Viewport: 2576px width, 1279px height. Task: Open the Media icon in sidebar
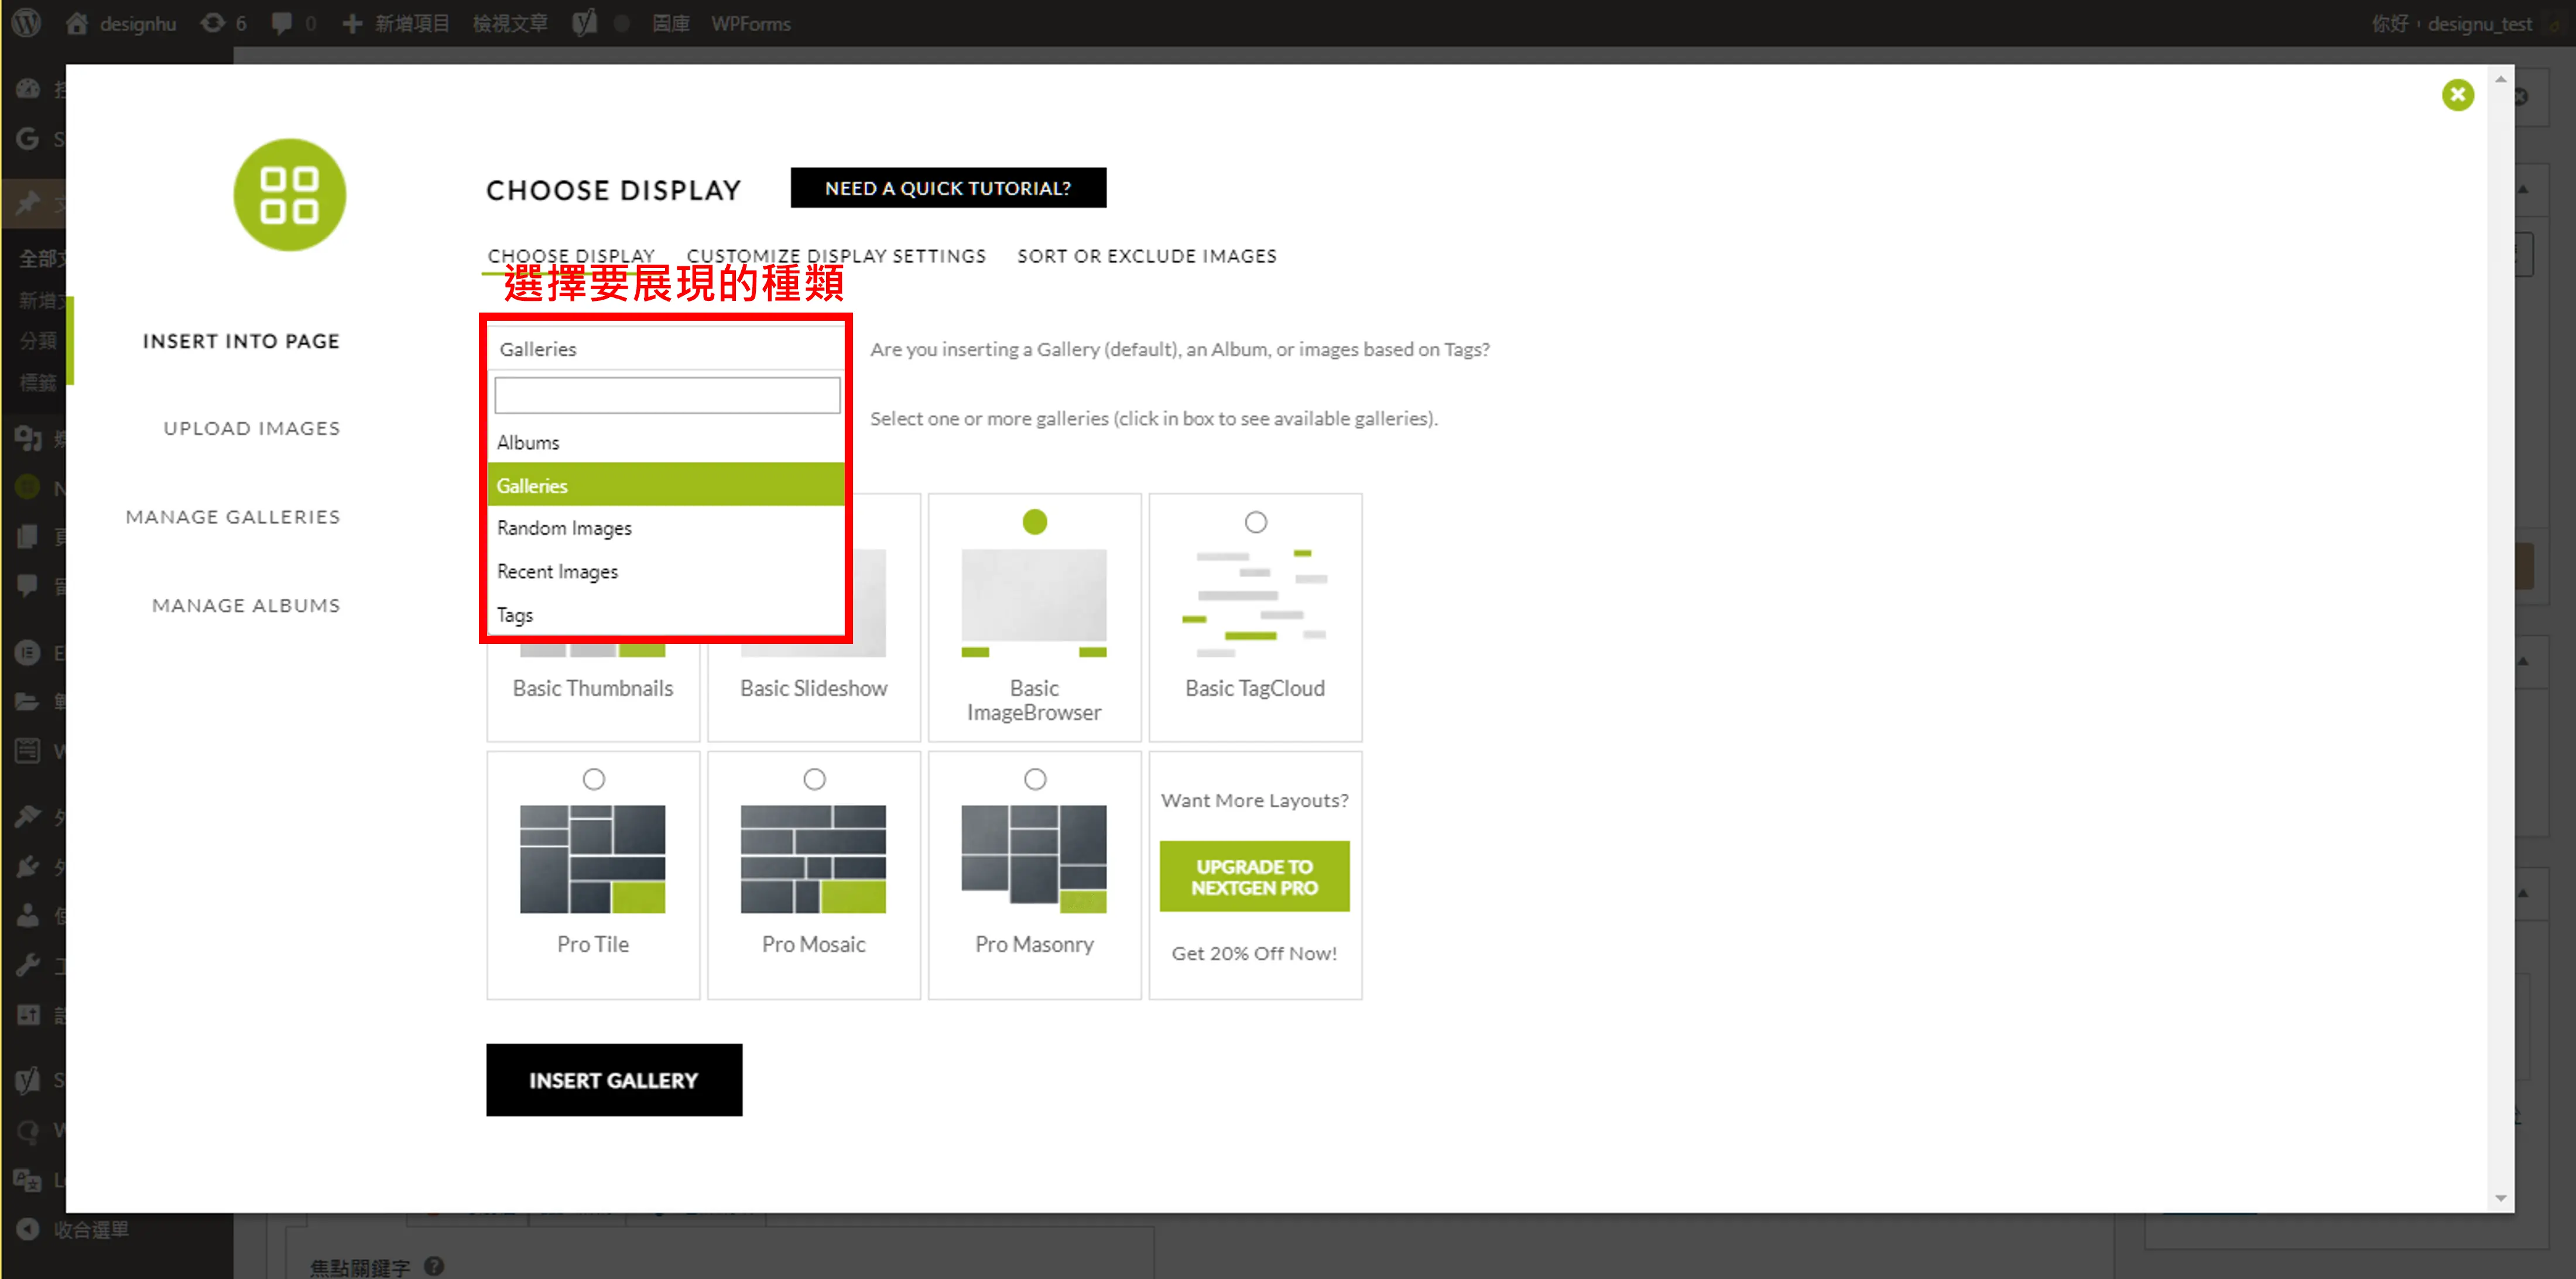coord(28,438)
